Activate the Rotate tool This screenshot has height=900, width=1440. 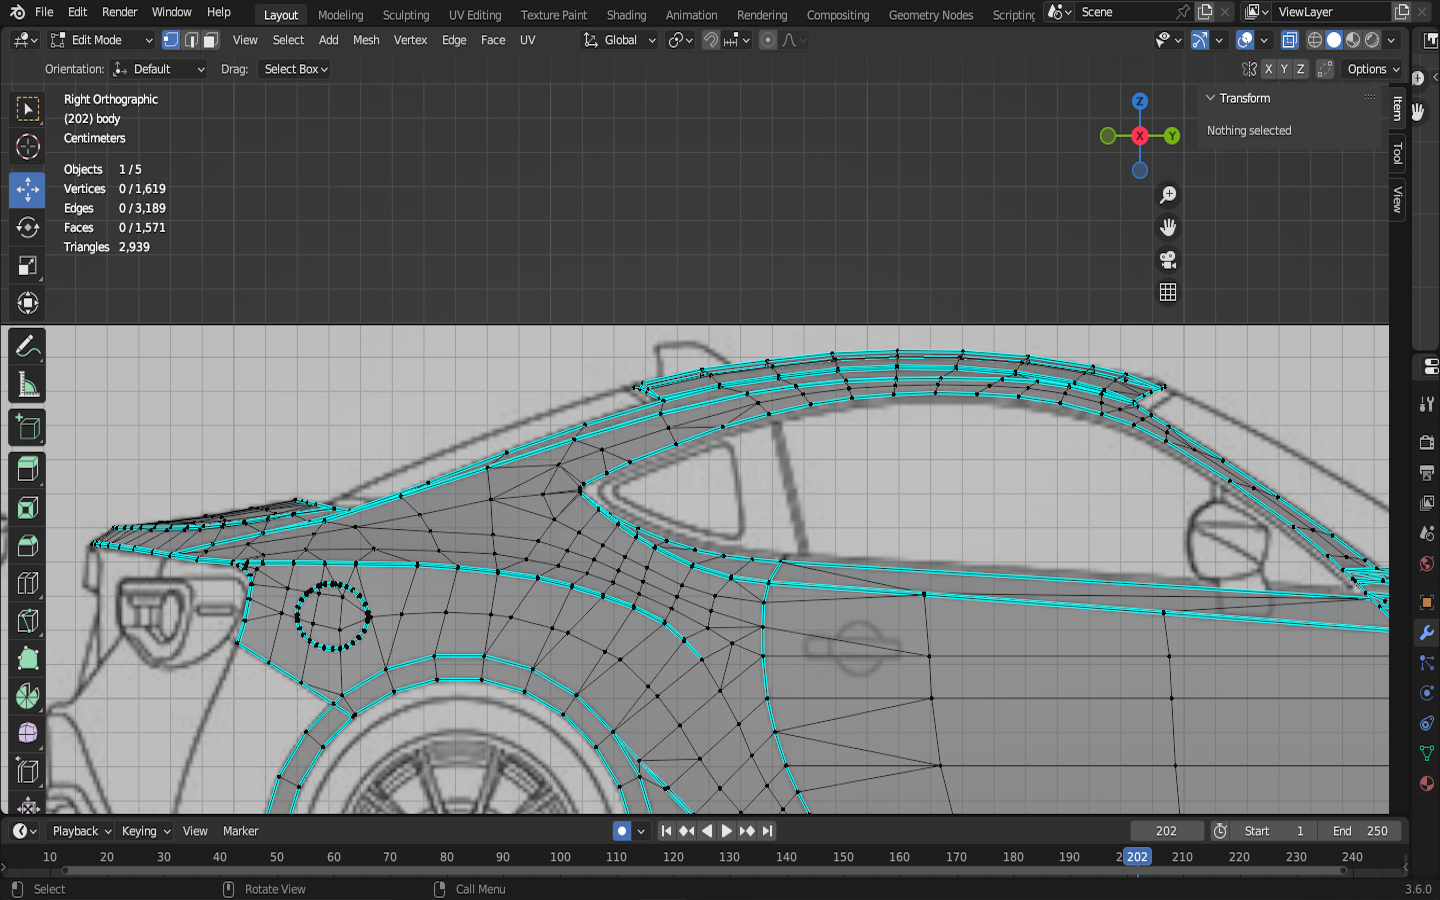[x=28, y=227]
